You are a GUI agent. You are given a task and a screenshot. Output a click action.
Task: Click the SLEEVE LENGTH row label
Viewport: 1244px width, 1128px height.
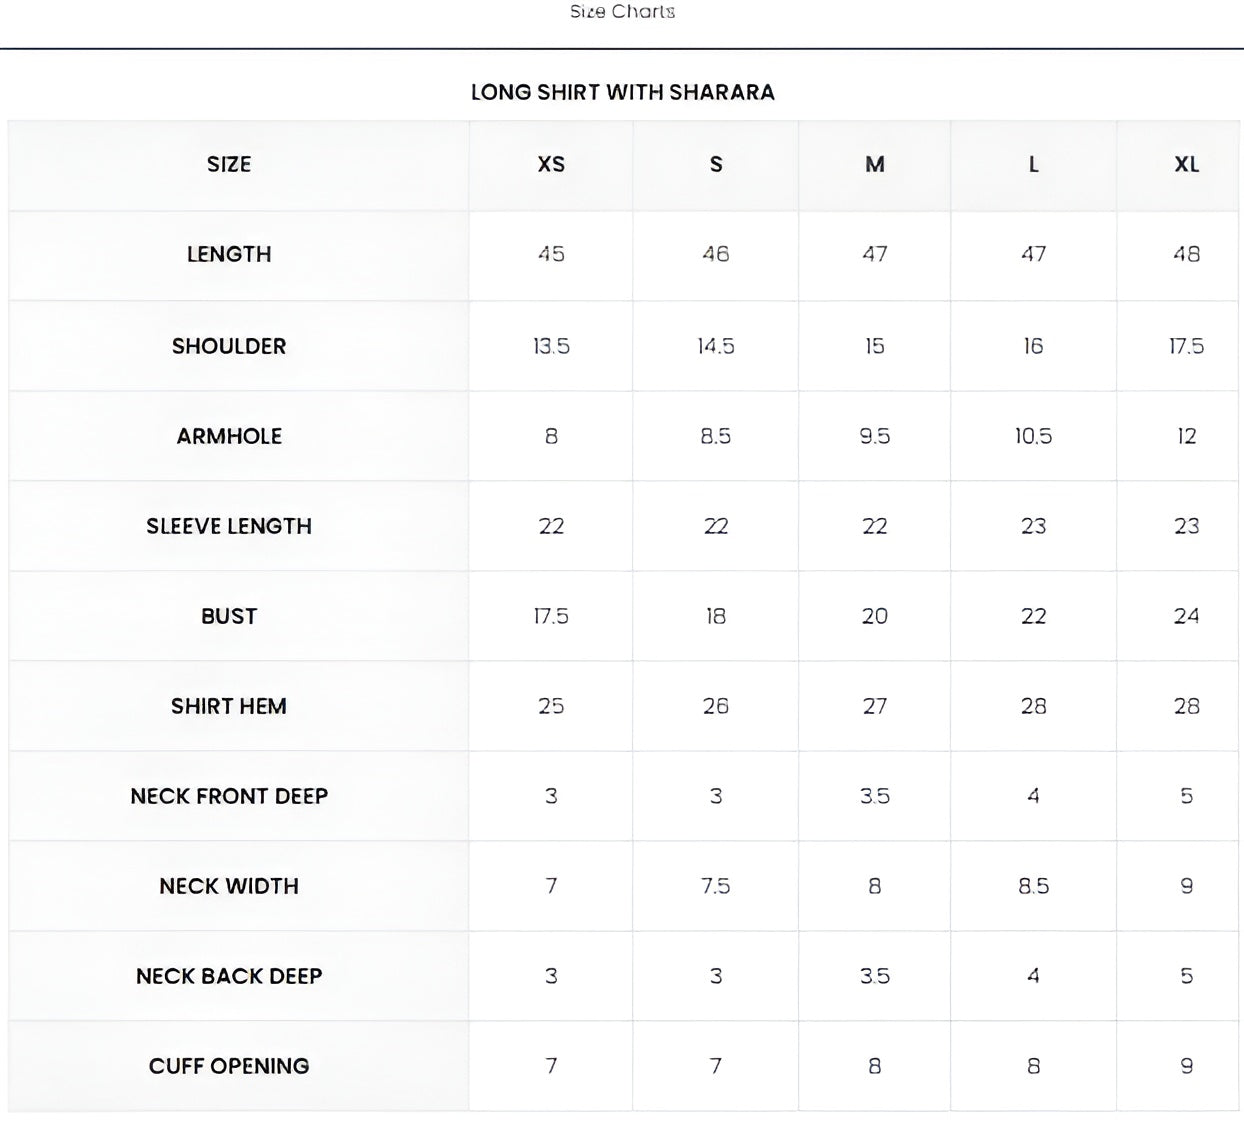pyautogui.click(x=229, y=526)
